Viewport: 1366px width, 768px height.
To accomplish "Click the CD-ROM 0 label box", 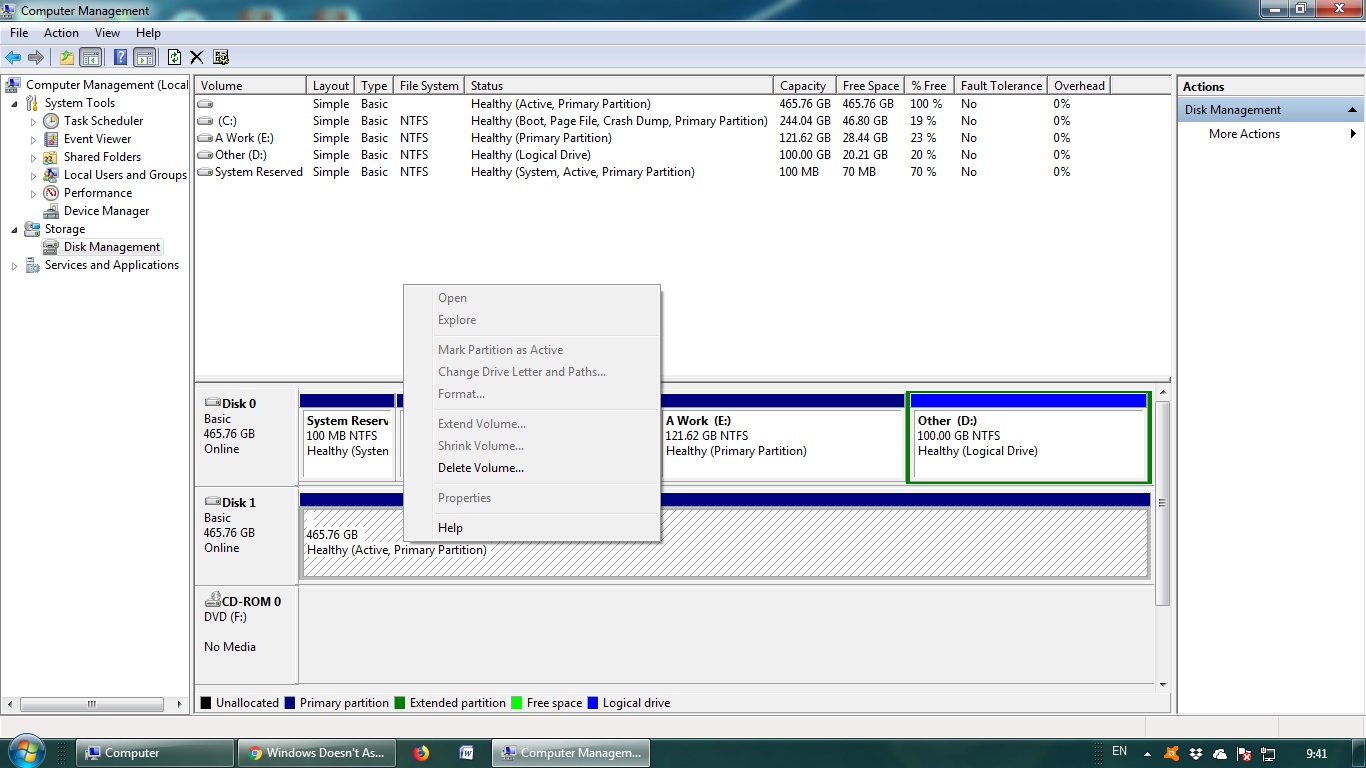I will [x=246, y=635].
